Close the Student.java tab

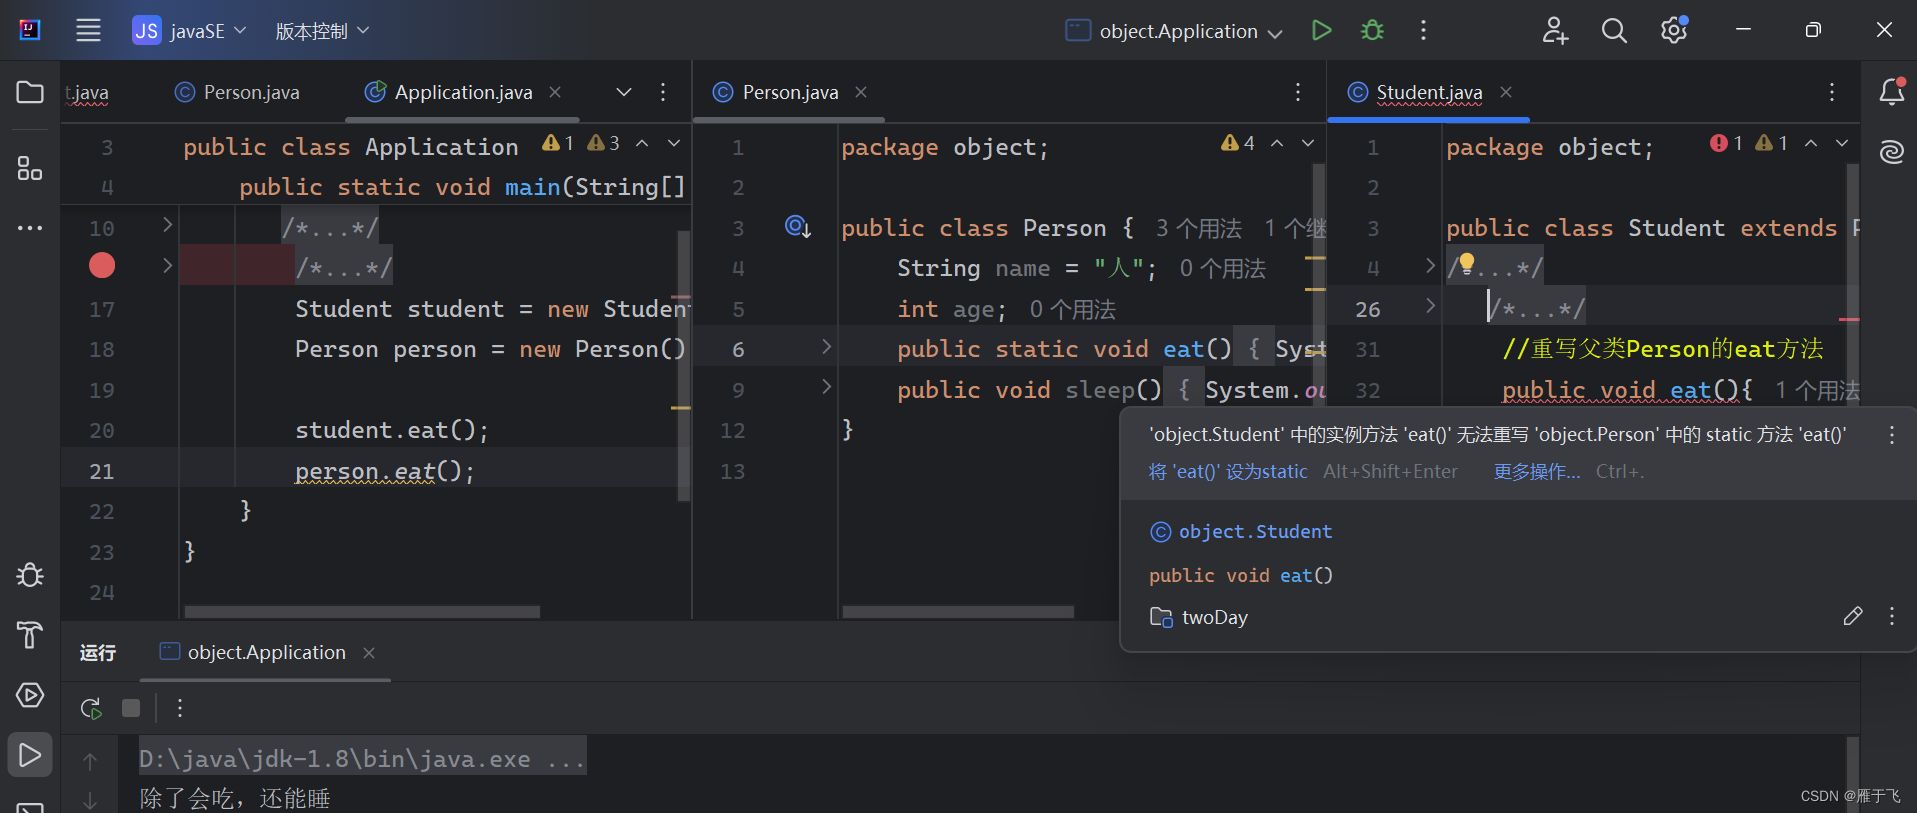tap(1506, 92)
